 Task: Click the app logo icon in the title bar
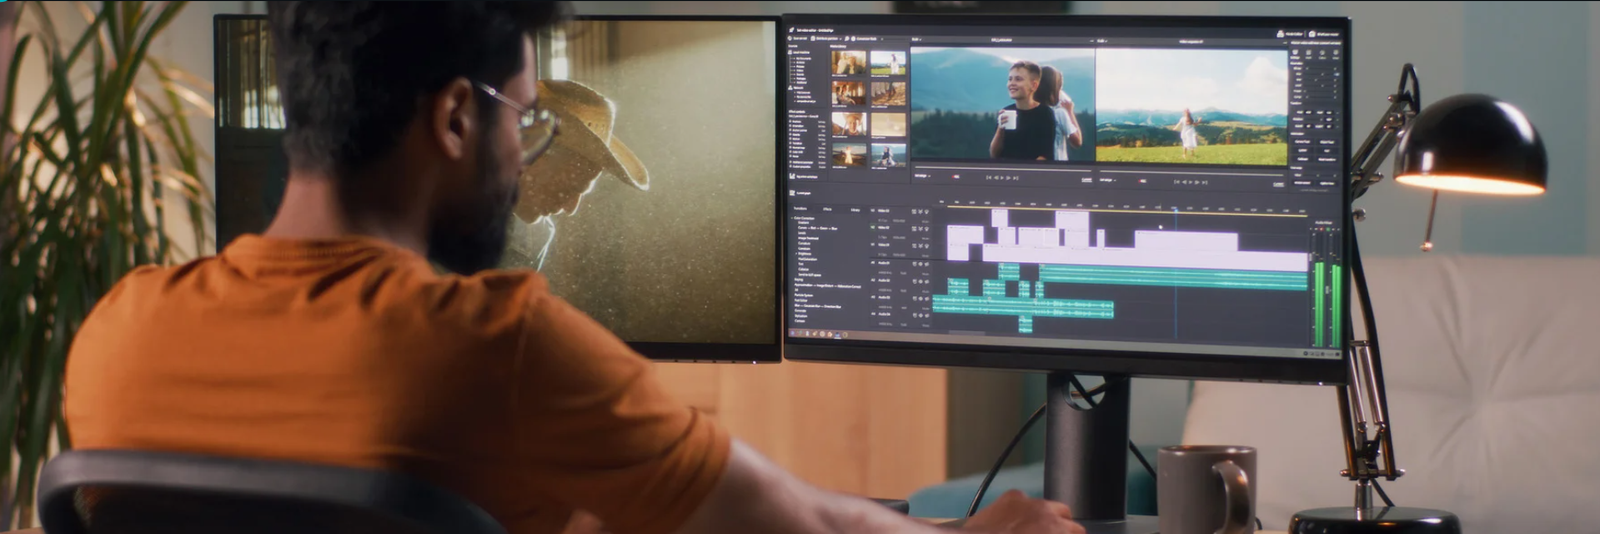pyautogui.click(x=791, y=30)
